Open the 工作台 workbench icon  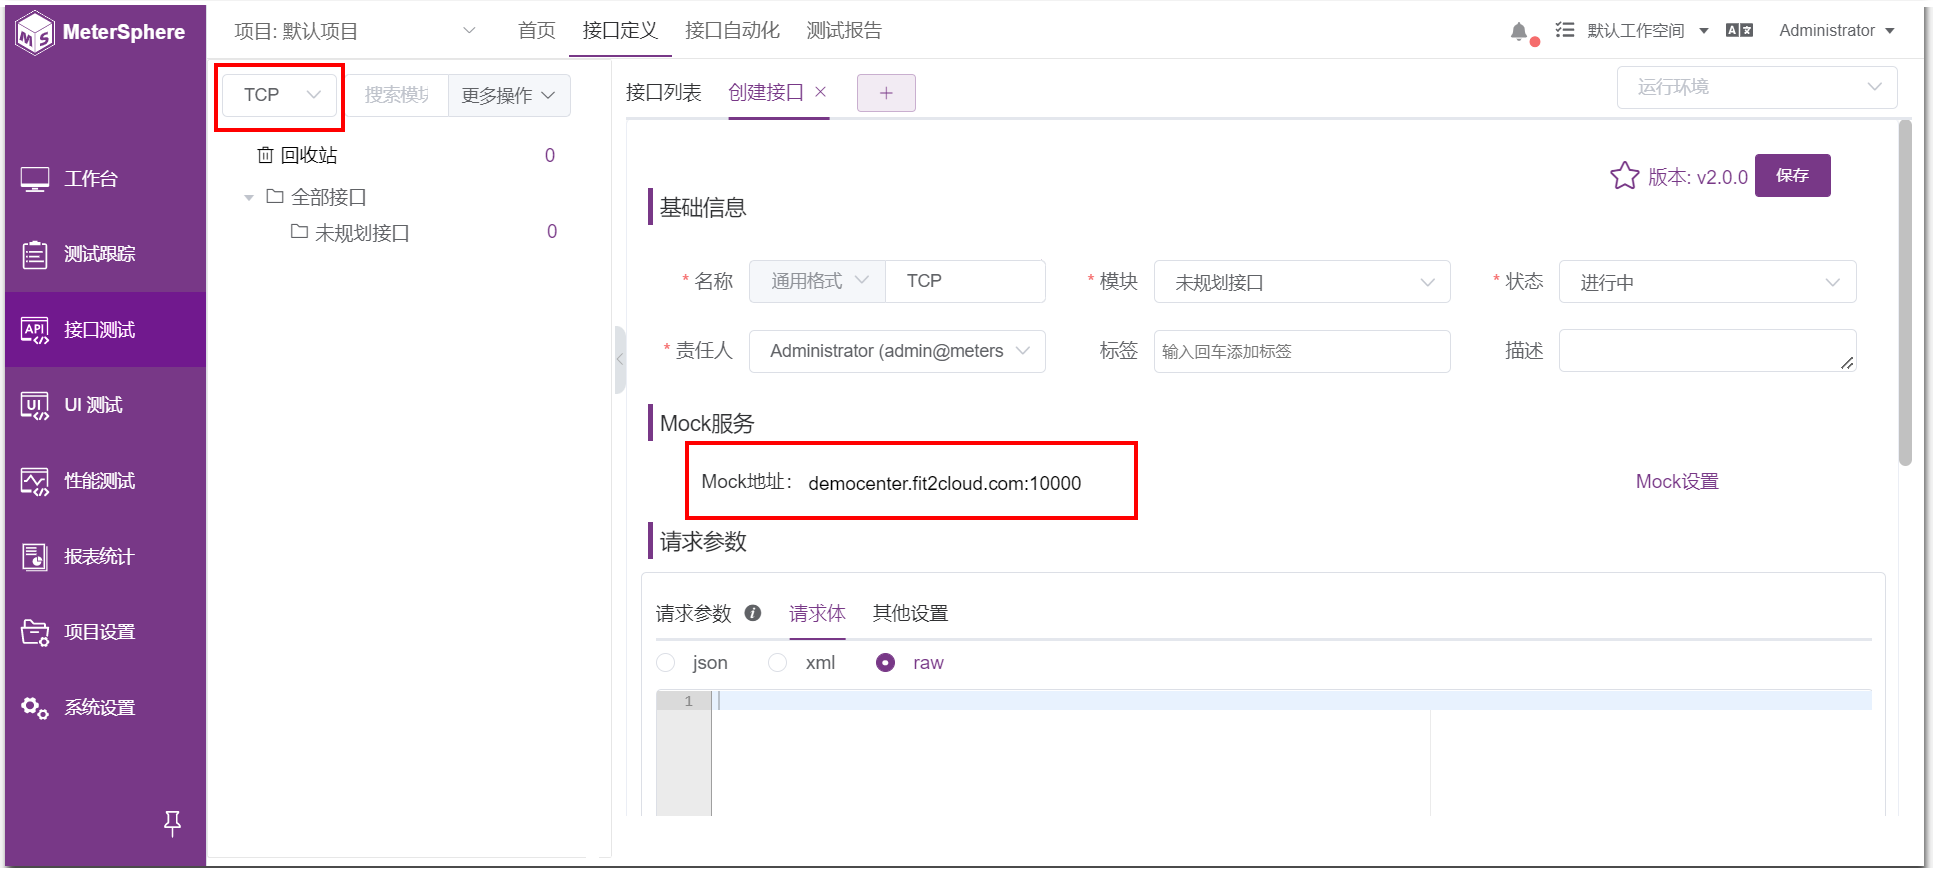pyautogui.click(x=35, y=179)
